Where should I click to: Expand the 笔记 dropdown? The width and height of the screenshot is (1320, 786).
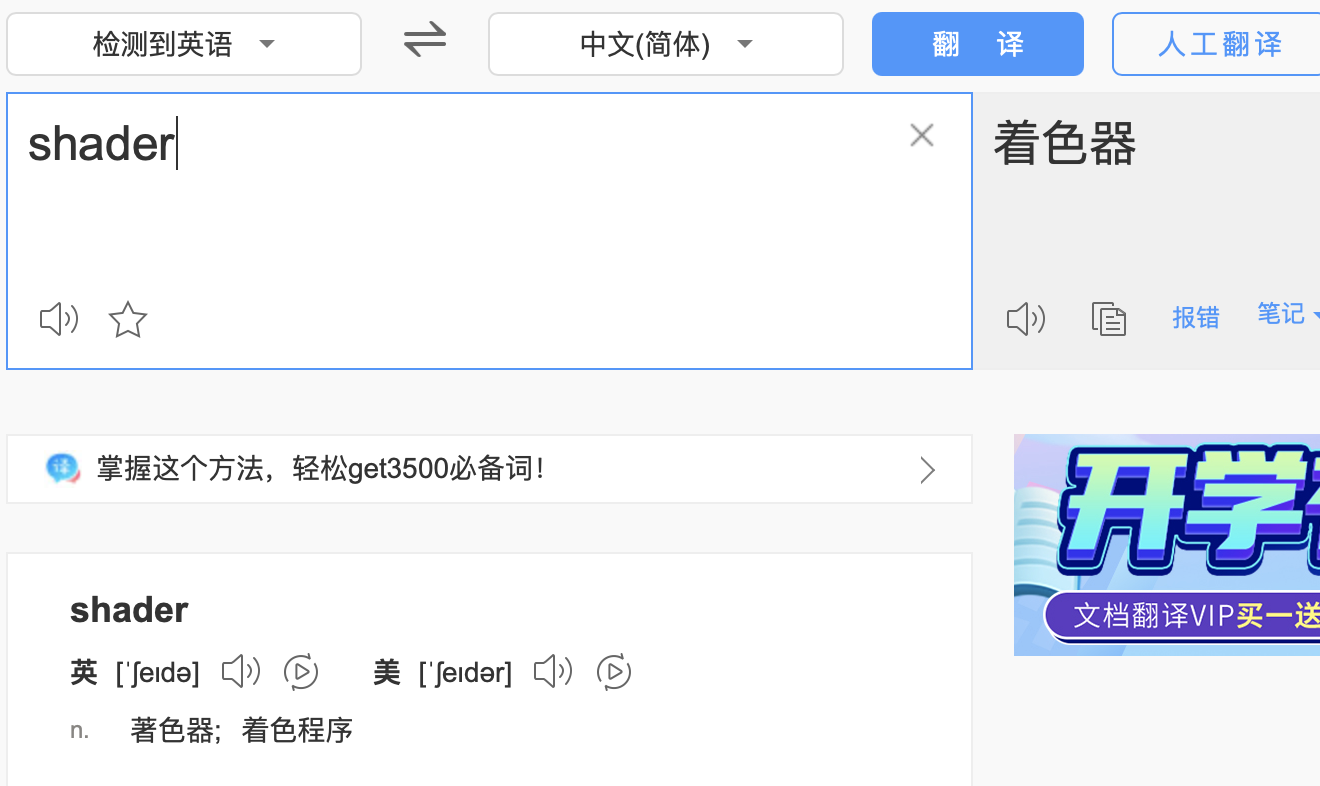(1288, 315)
